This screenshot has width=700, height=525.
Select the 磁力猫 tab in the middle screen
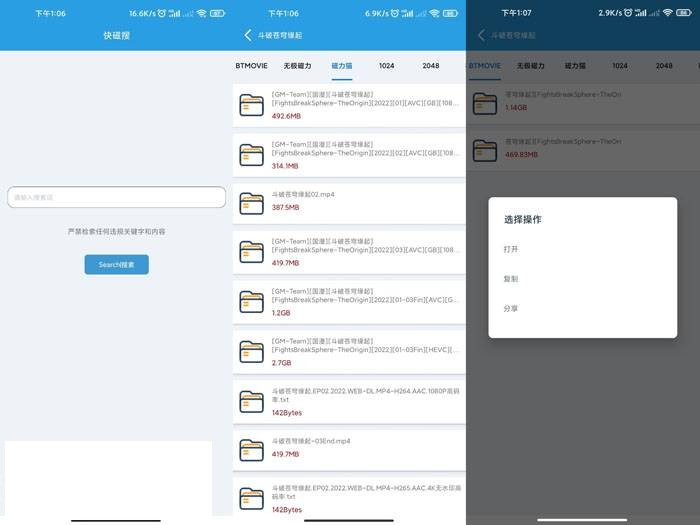(342, 66)
